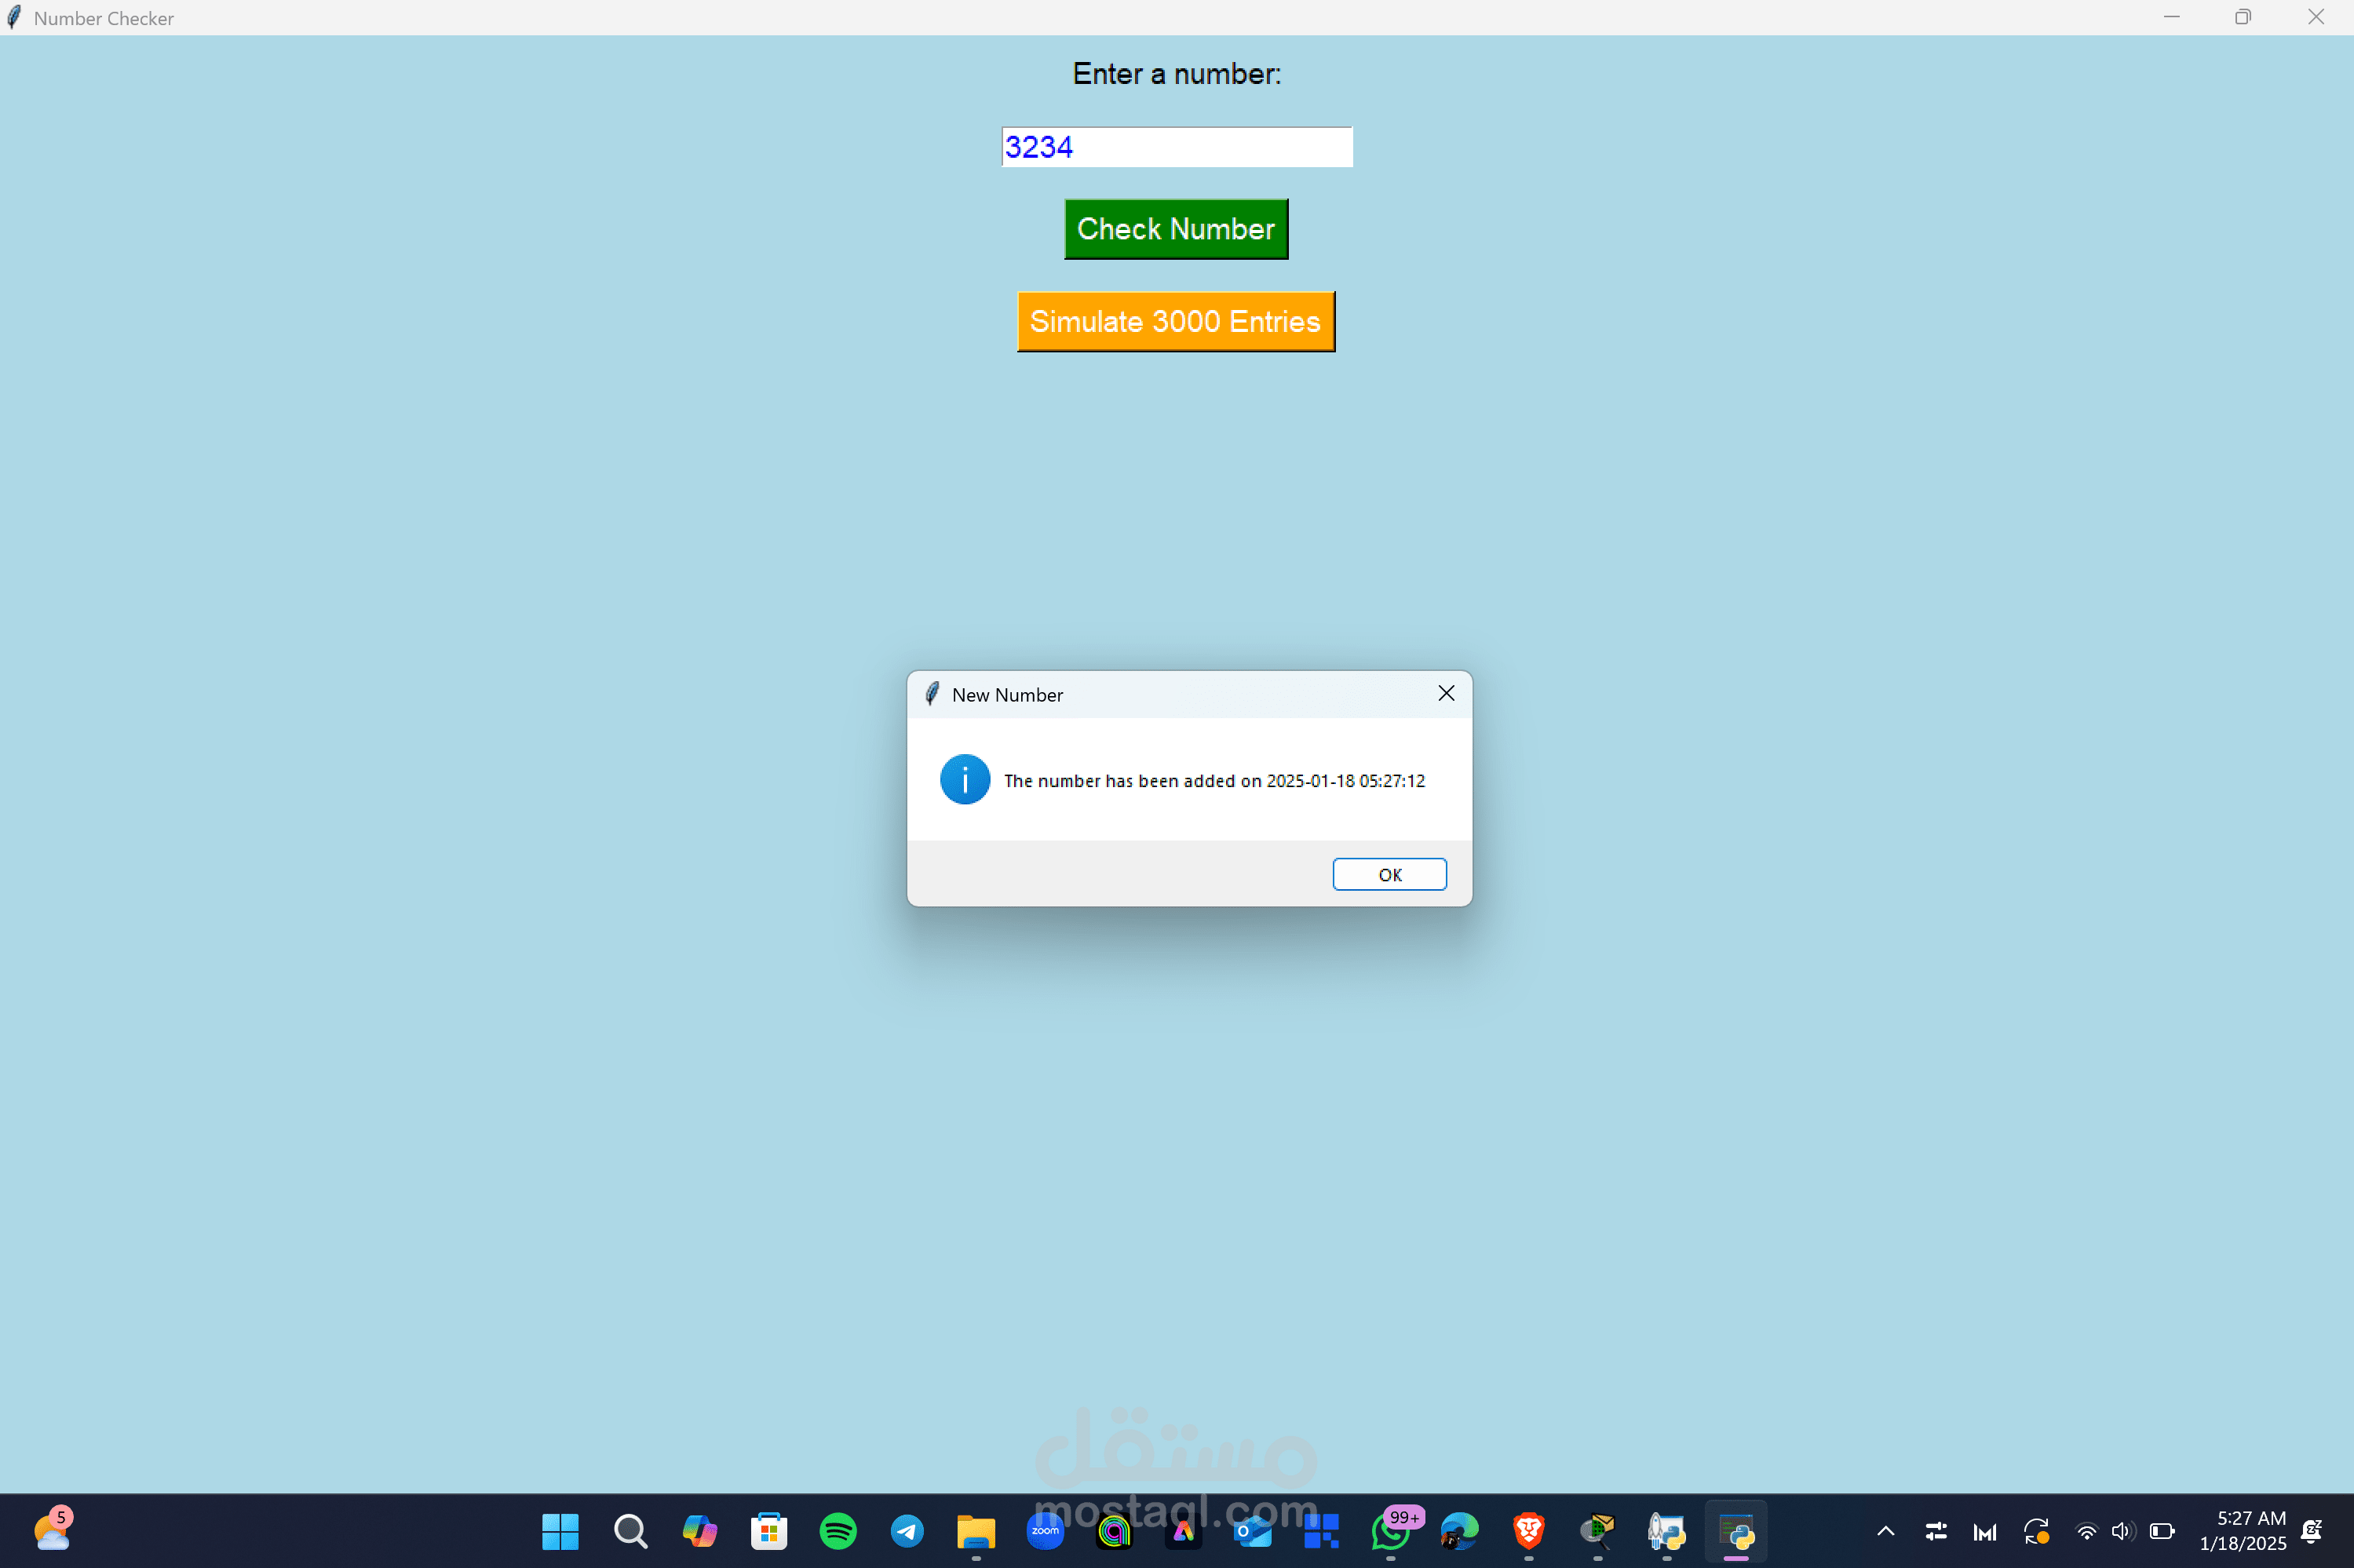Expand the hidden system tray icons chevron
2354x1568 pixels.
[1885, 1530]
